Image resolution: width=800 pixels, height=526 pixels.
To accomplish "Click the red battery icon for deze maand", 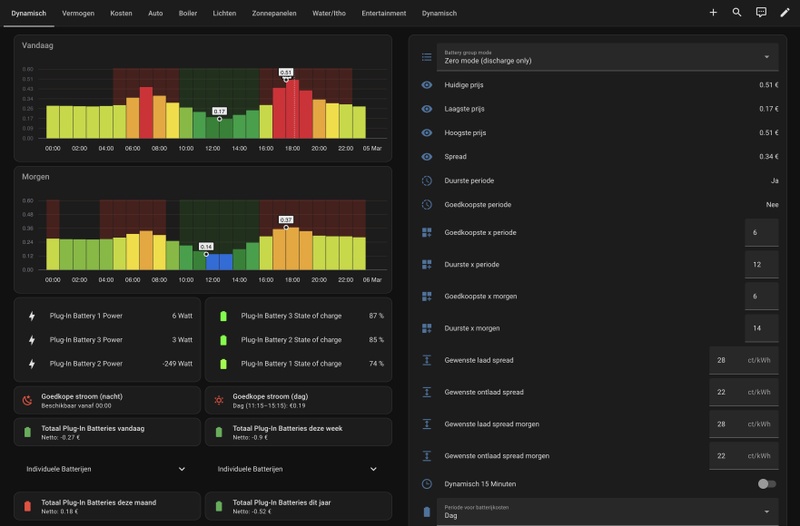I will tap(28, 503).
